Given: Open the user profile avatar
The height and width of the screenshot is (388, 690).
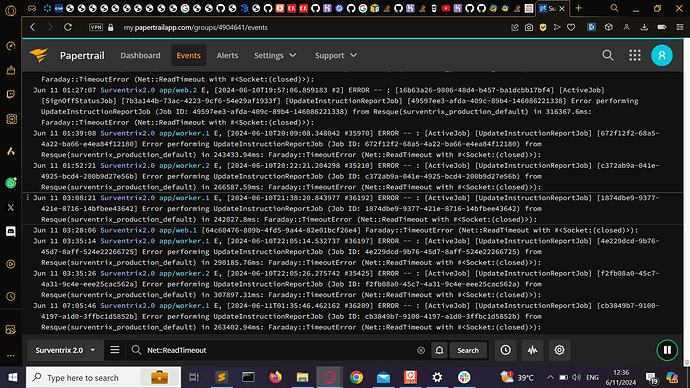Looking at the screenshot, I should click(661, 55).
